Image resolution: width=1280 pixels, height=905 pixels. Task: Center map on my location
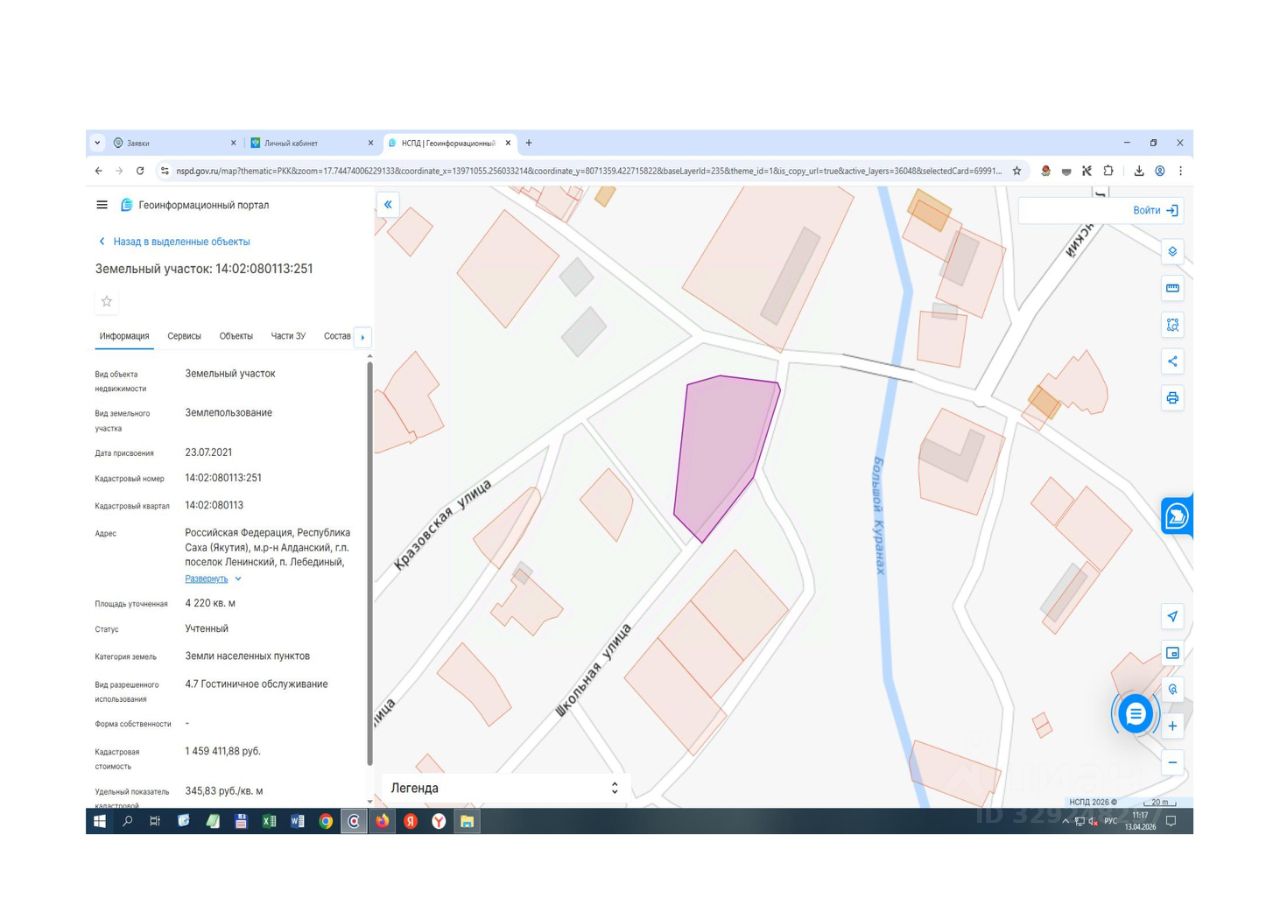1172,616
